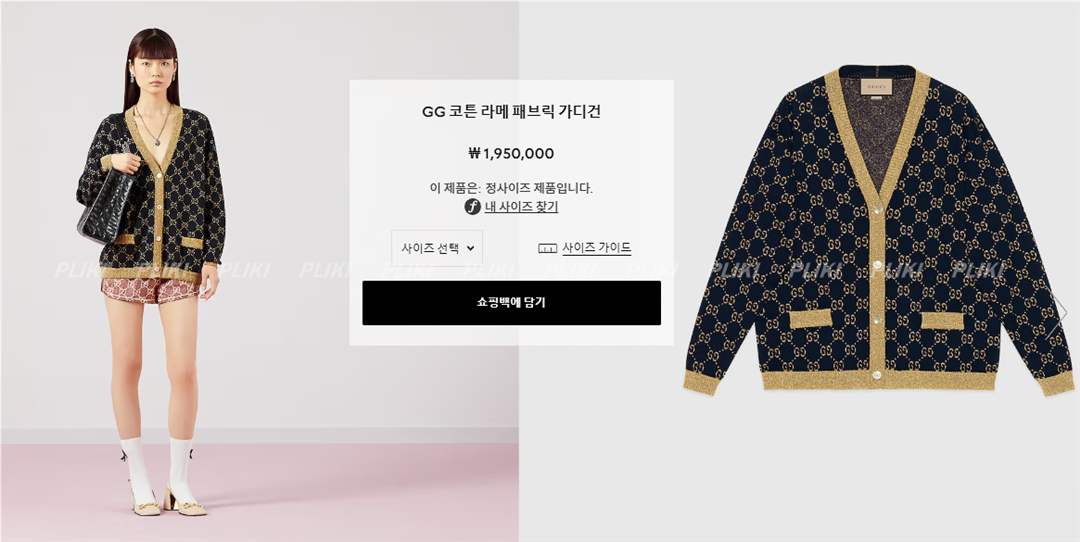Open the flat cardigan product image

(x=800, y=271)
